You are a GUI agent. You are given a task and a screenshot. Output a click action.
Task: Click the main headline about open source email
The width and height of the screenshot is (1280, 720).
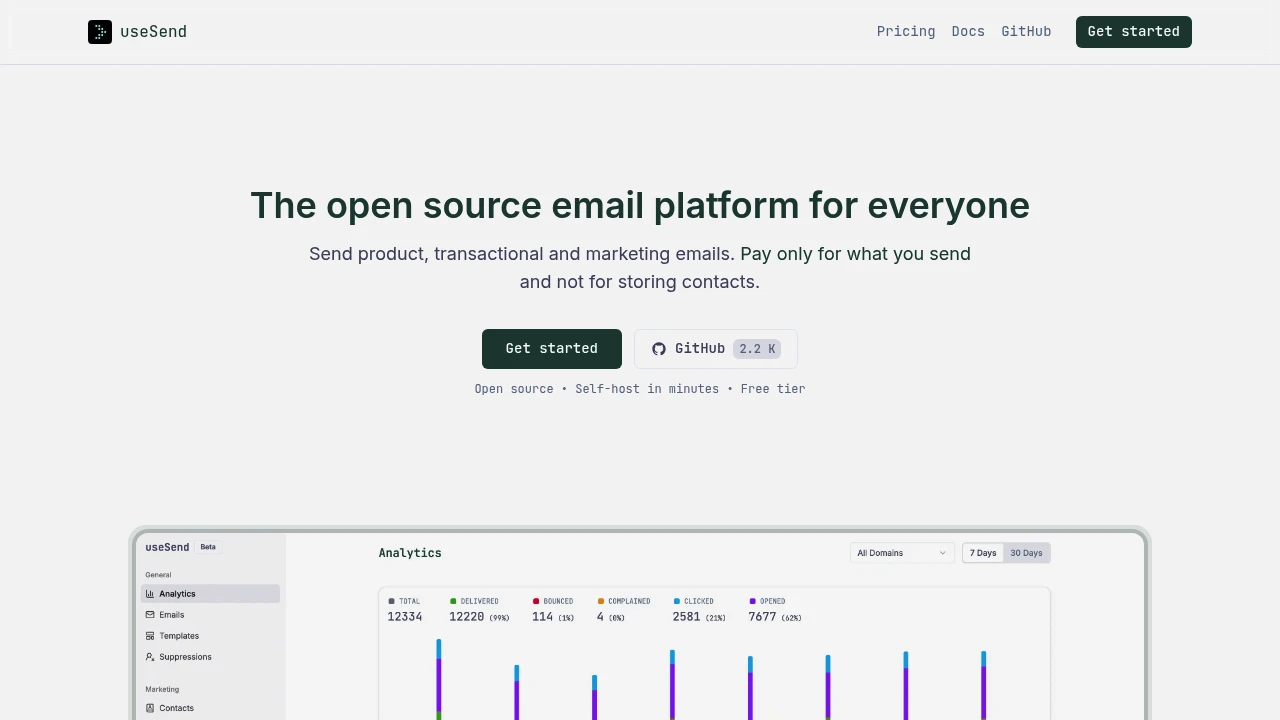[x=640, y=205]
